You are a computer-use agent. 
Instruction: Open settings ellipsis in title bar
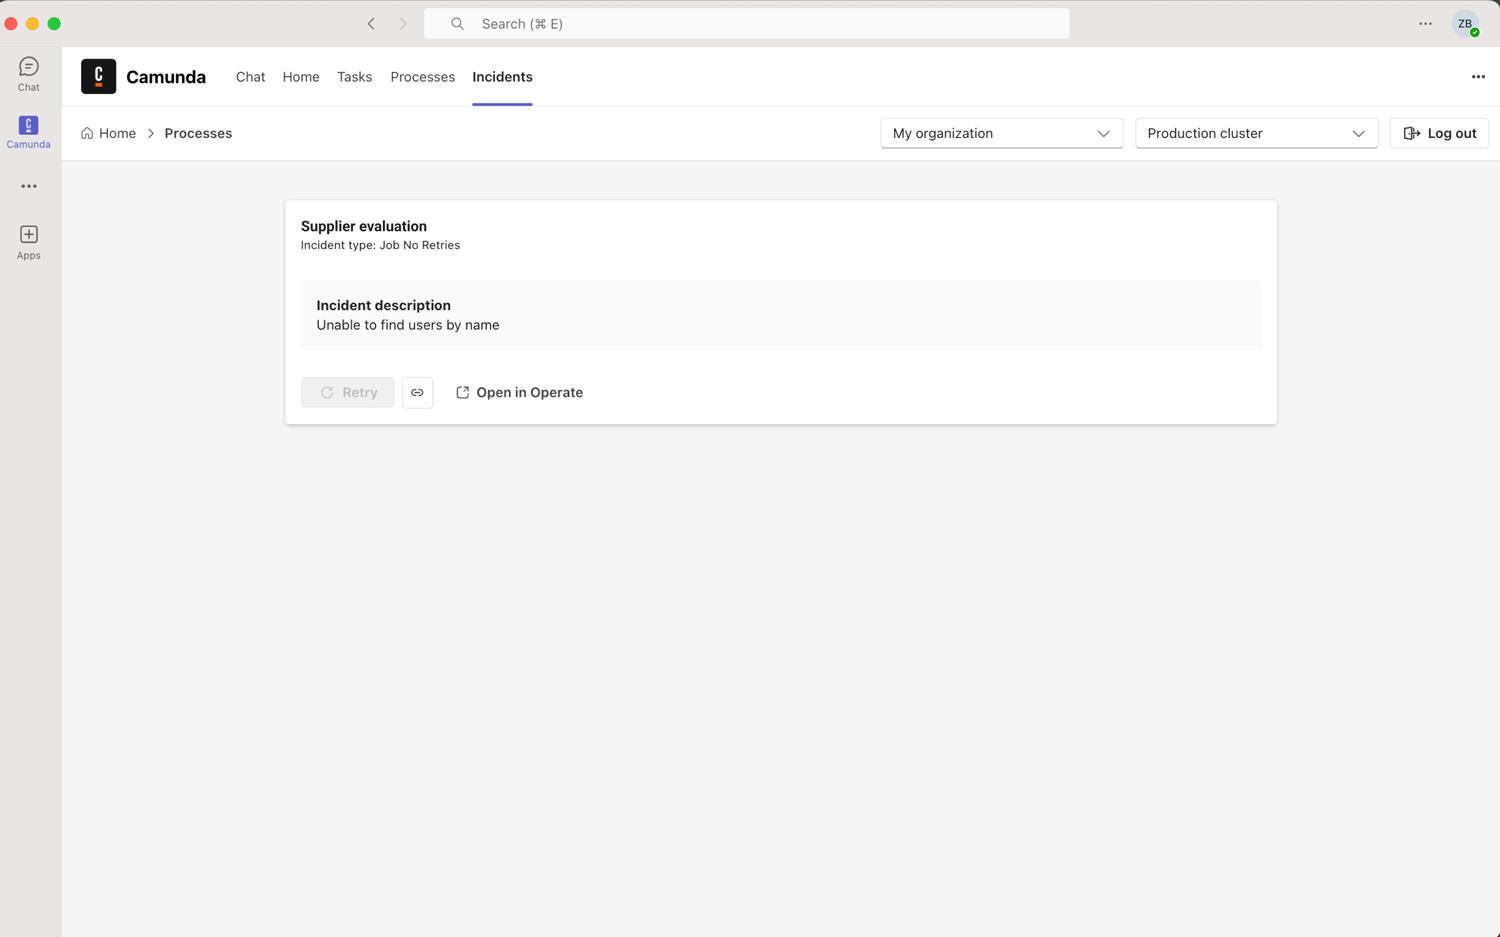1425,24
